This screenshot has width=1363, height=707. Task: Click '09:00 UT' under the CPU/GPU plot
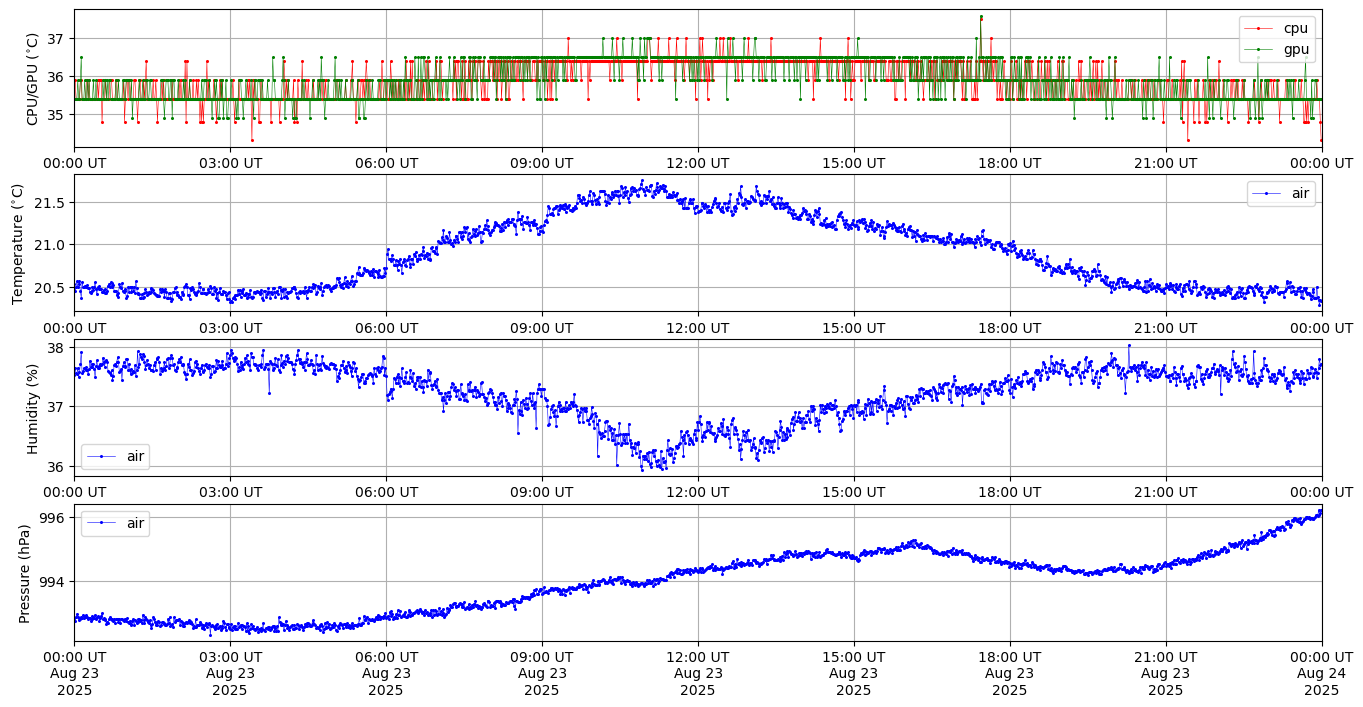[x=542, y=163]
